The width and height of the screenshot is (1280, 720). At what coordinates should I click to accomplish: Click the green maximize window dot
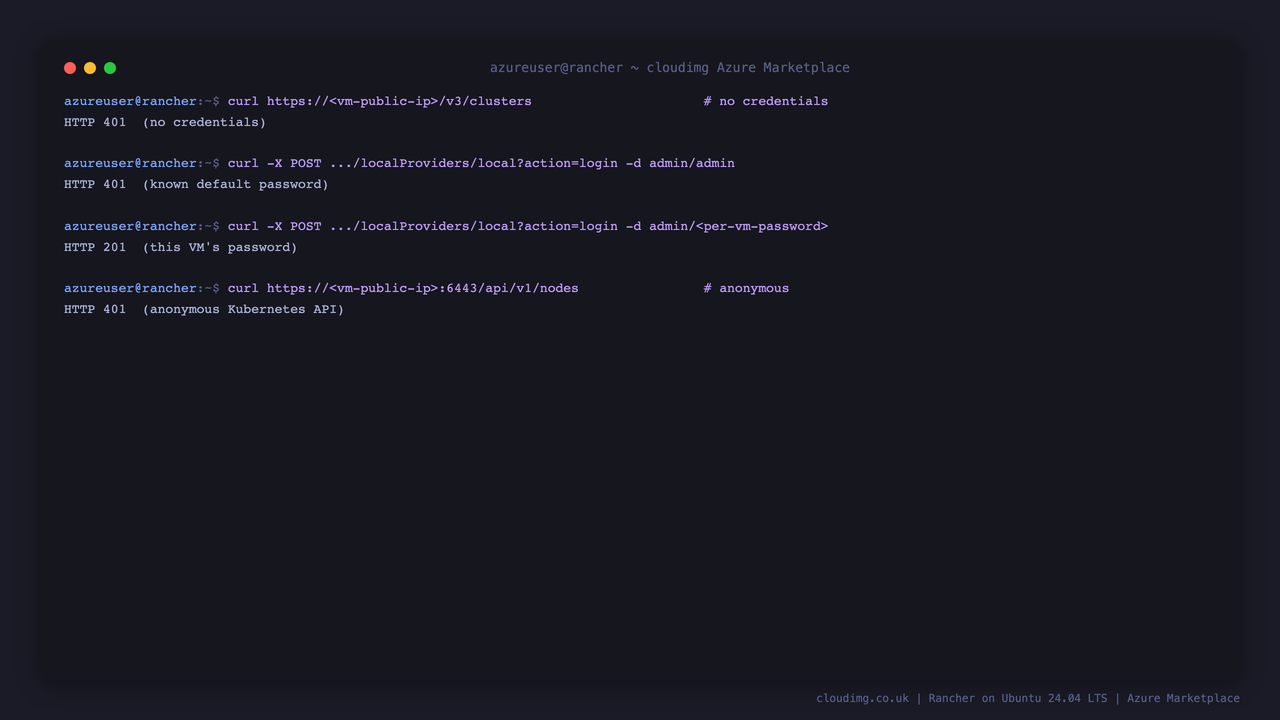(x=110, y=68)
